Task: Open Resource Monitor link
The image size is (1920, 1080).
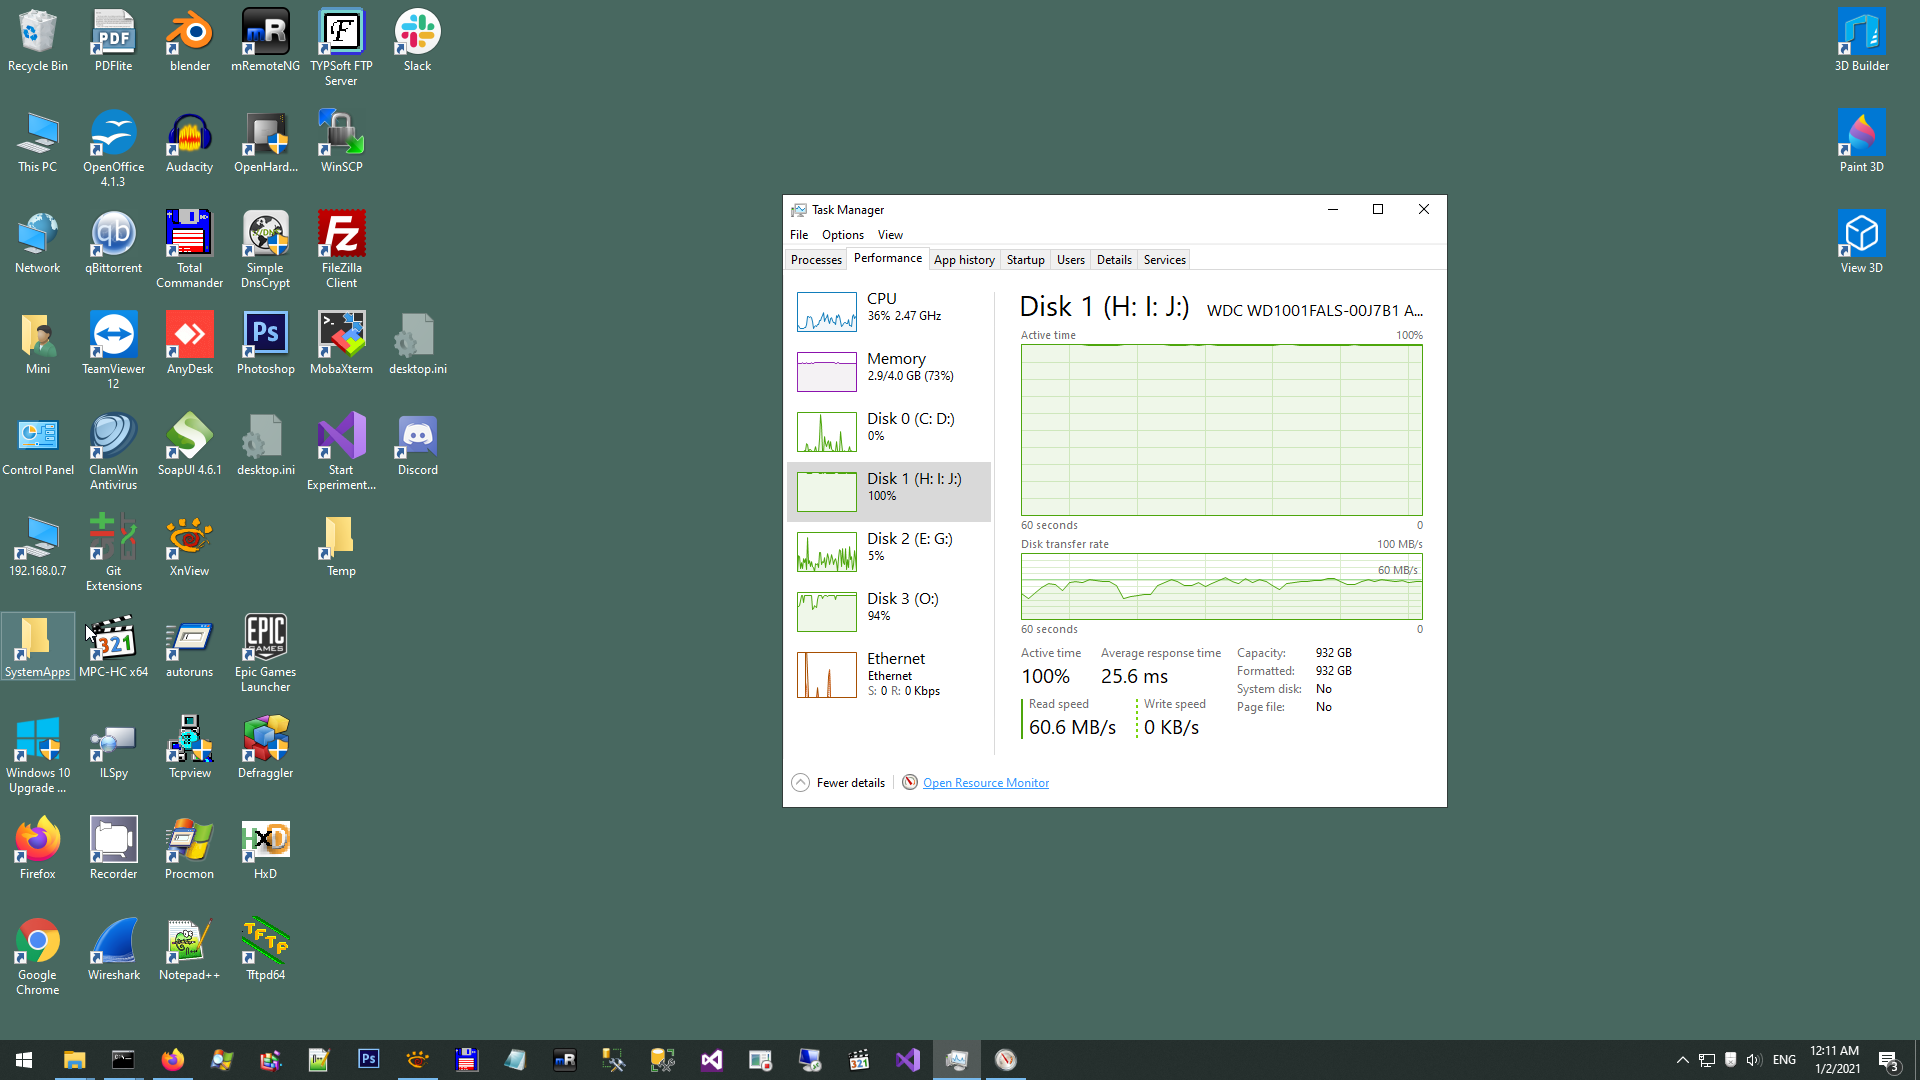Action: coord(985,783)
